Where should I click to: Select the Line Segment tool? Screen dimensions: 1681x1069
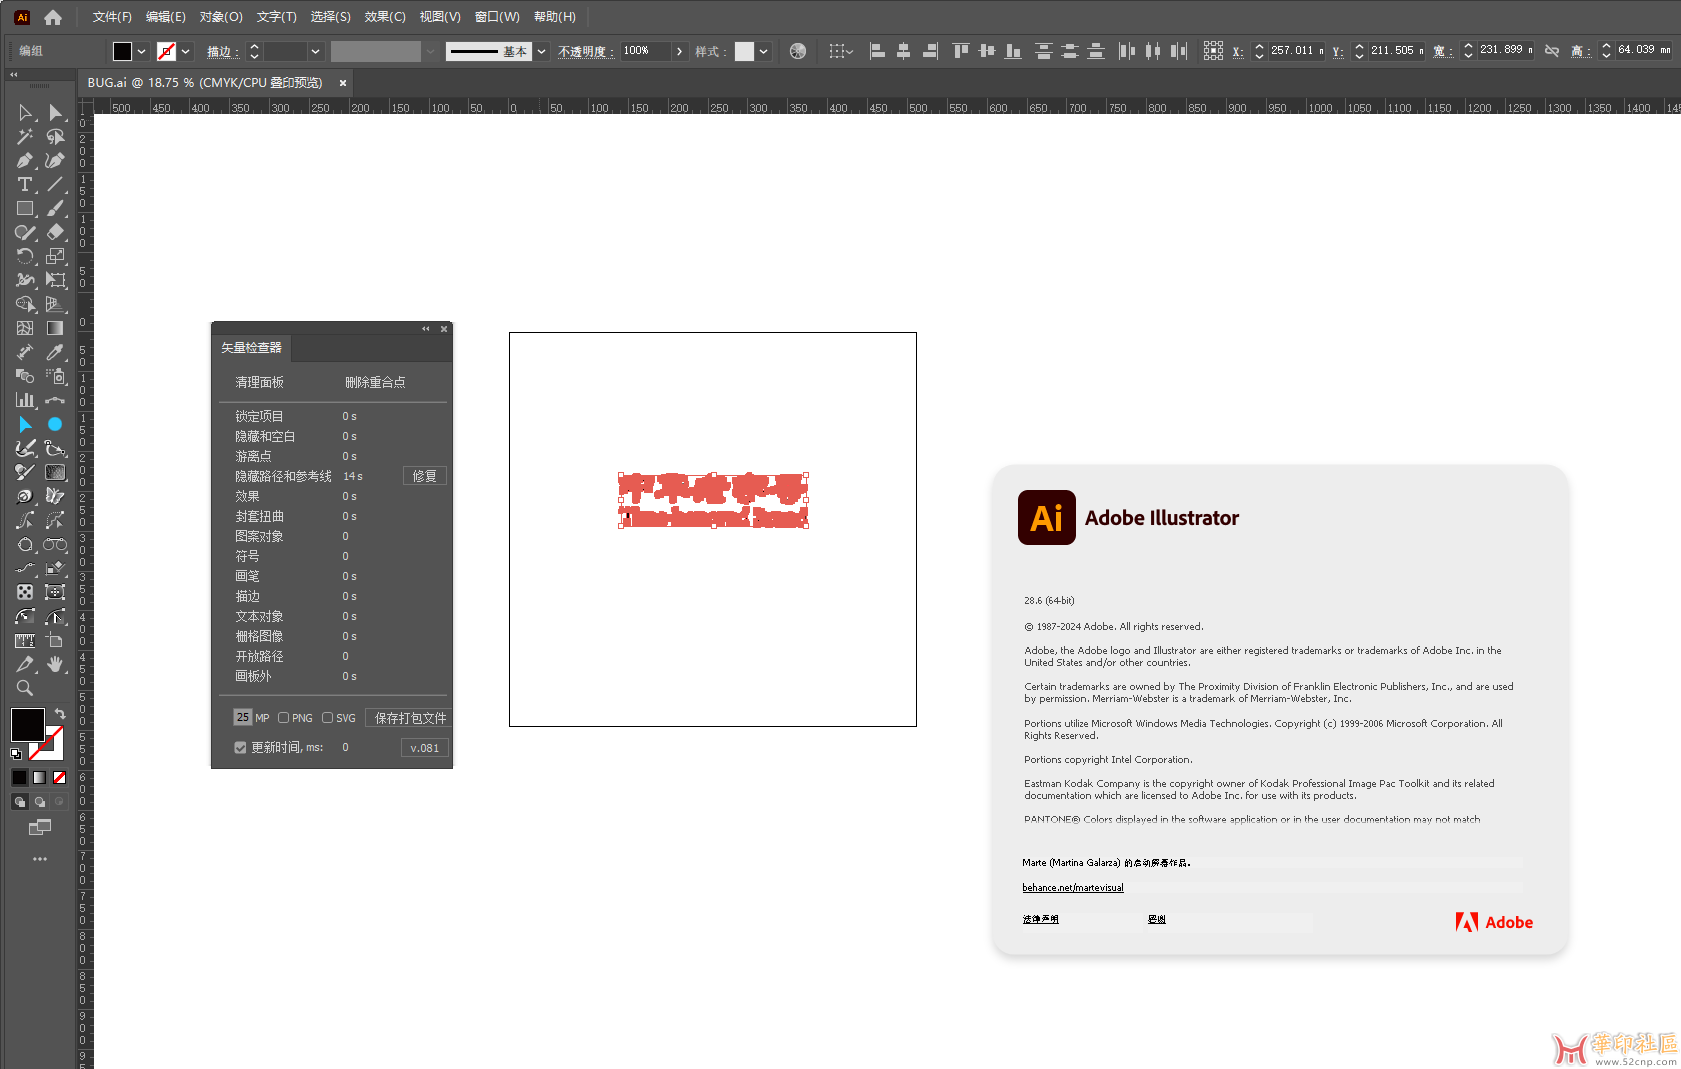[55, 185]
